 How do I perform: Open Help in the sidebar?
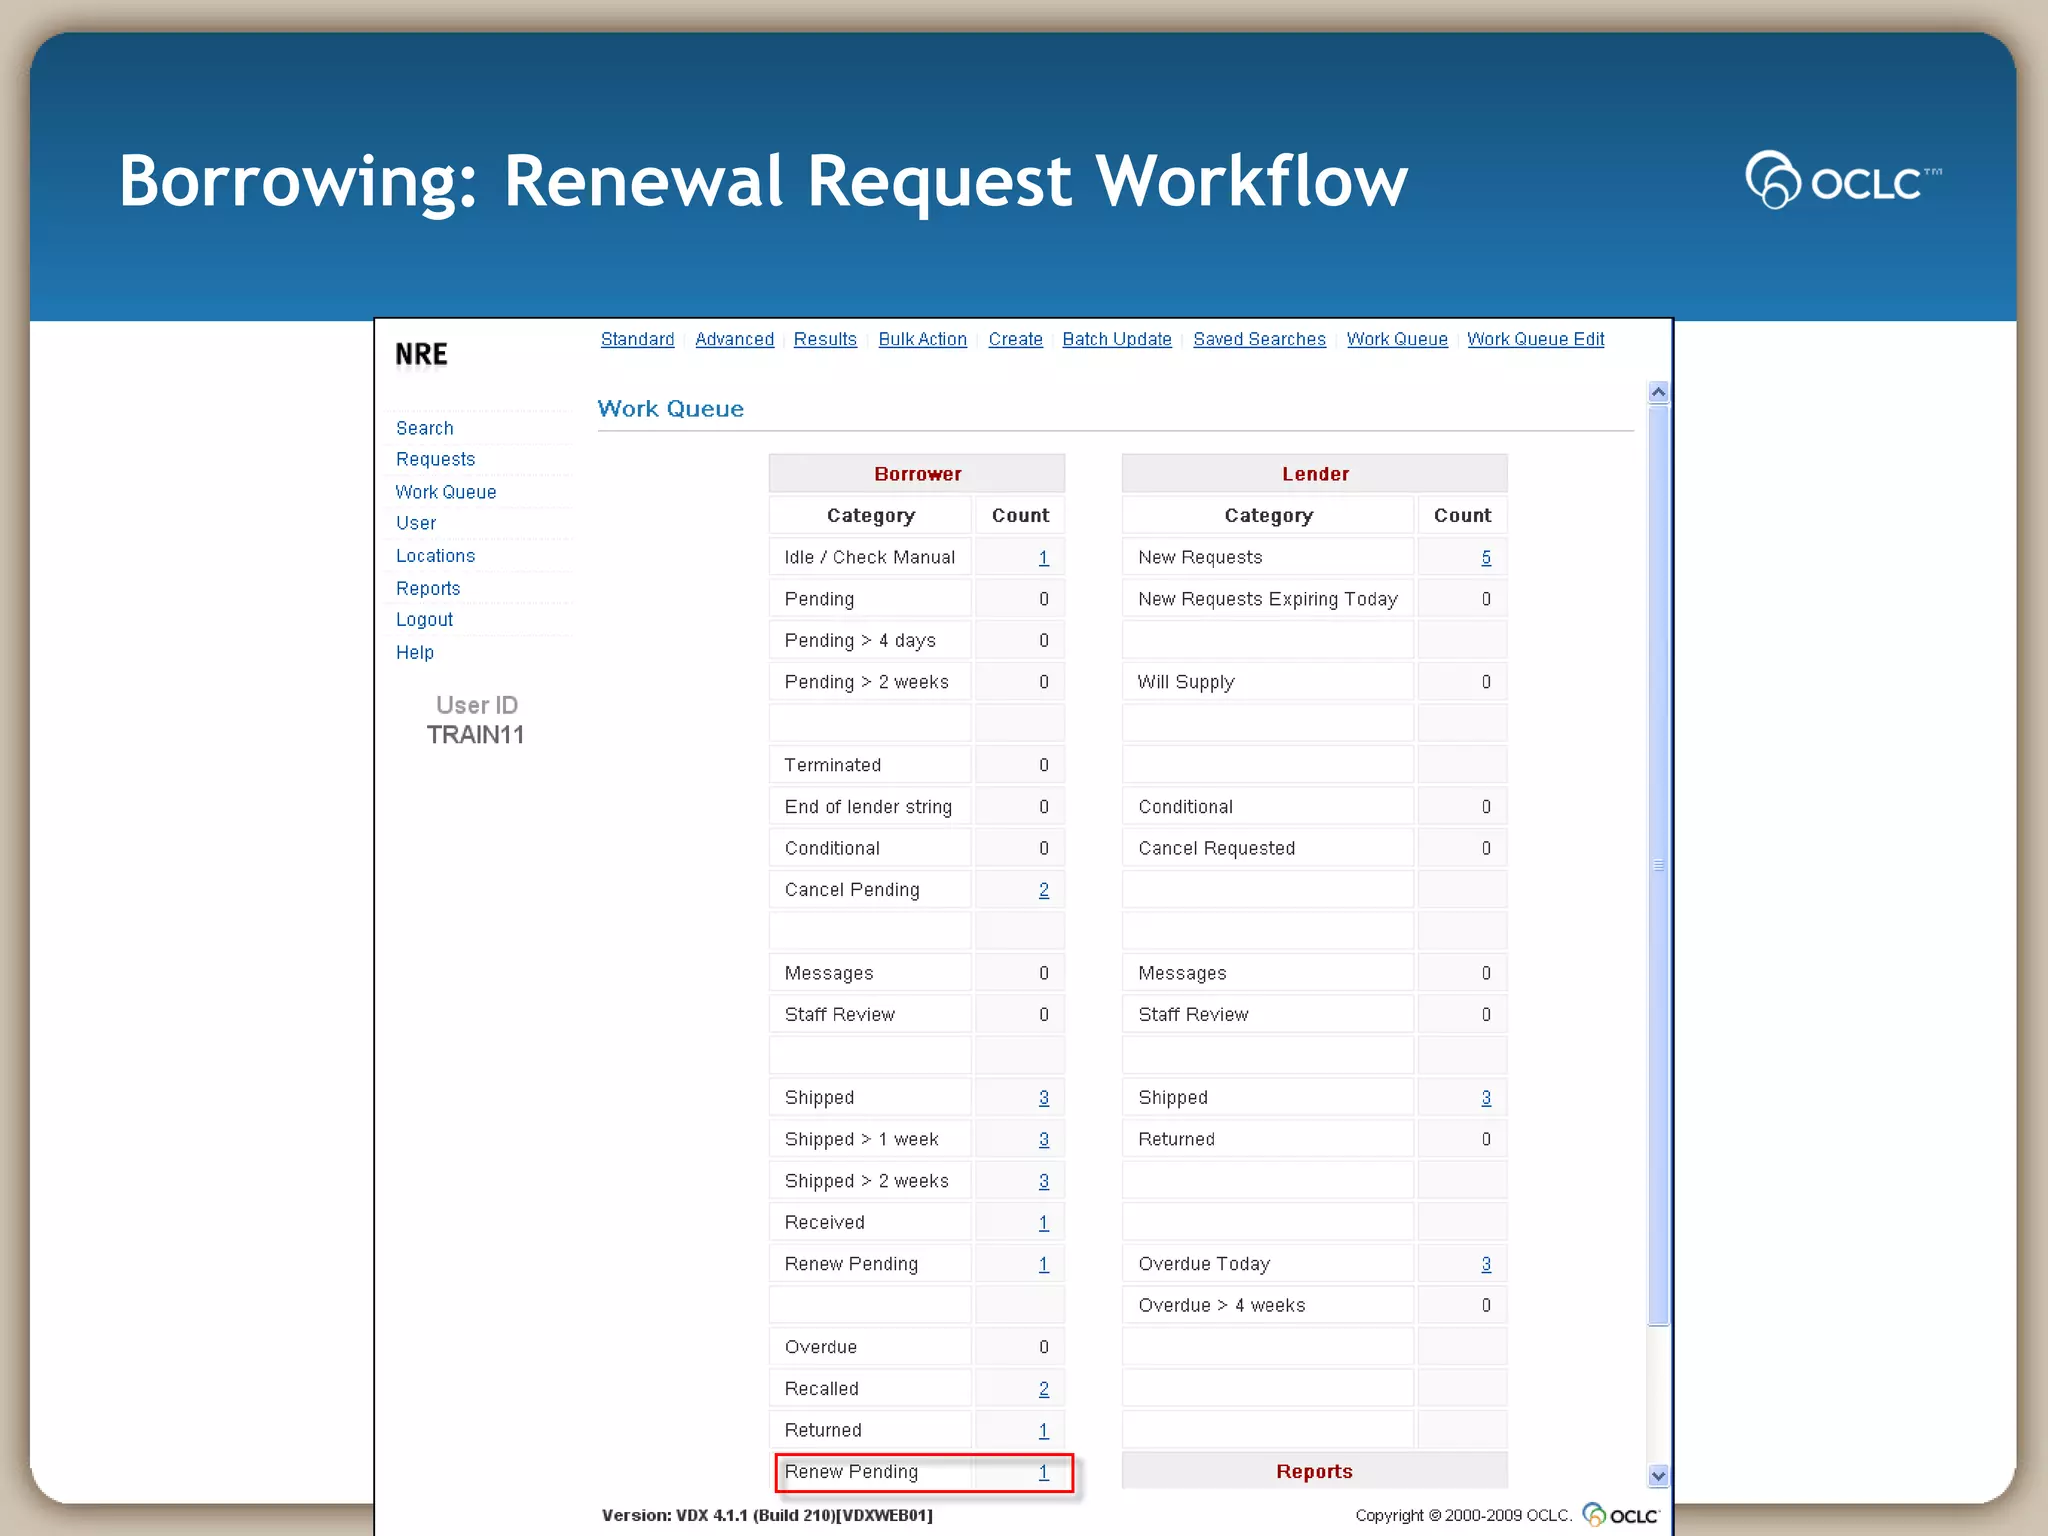click(414, 653)
